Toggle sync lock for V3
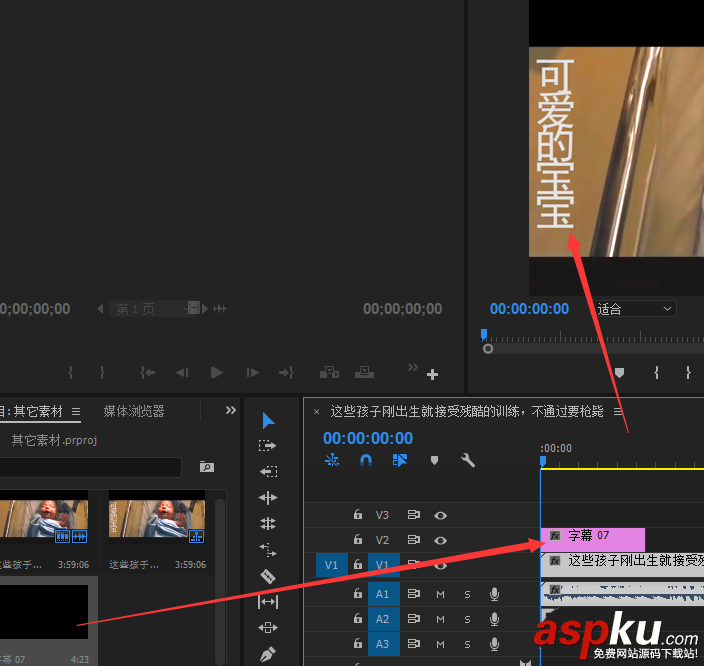704x666 pixels. (414, 515)
